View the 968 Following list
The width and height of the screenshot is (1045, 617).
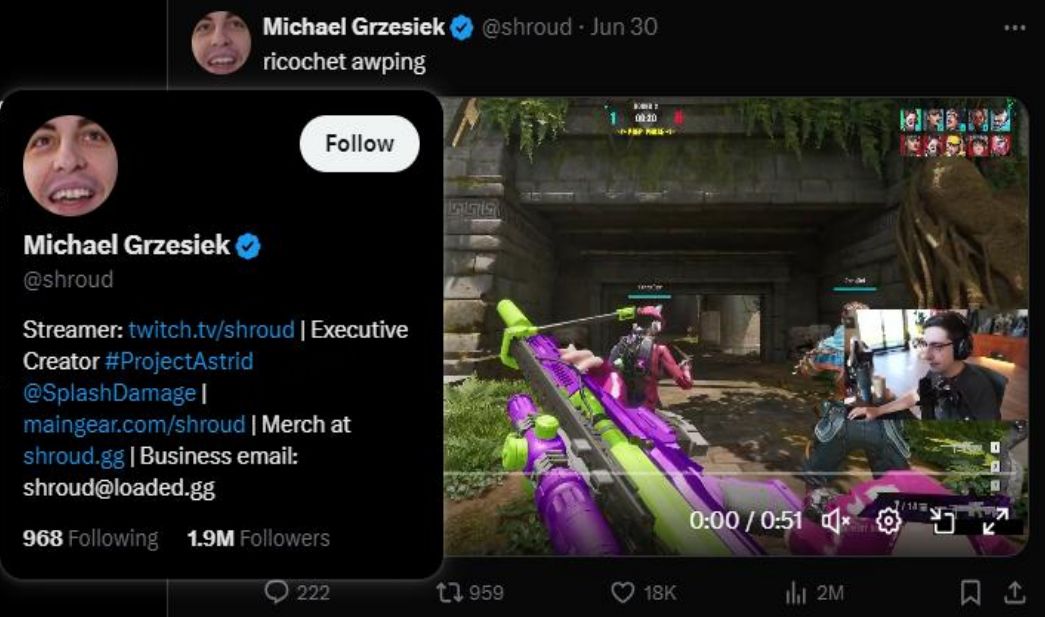coord(90,538)
